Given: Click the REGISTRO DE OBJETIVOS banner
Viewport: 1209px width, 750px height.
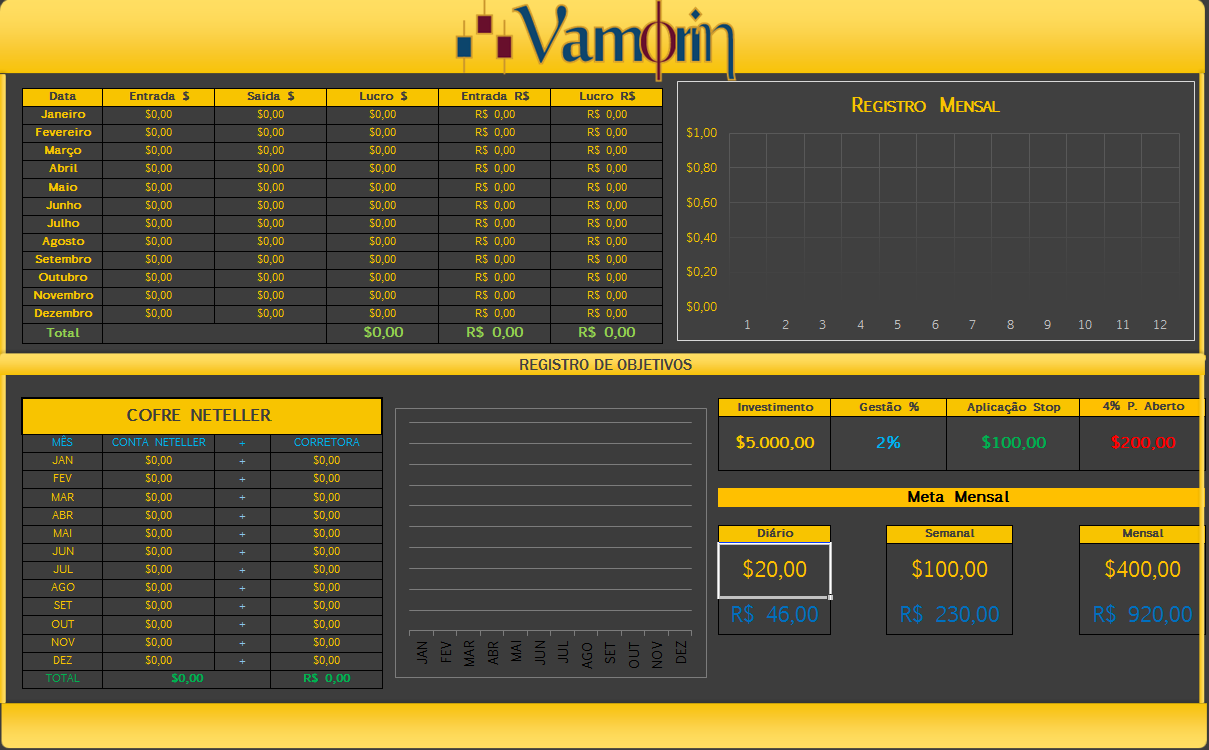Looking at the screenshot, I should 605,365.
